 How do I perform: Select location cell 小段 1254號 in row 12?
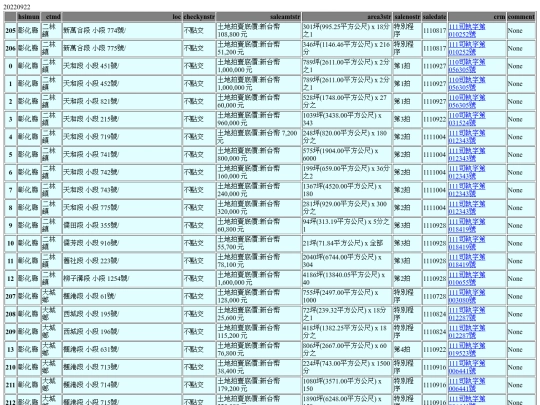(122, 279)
